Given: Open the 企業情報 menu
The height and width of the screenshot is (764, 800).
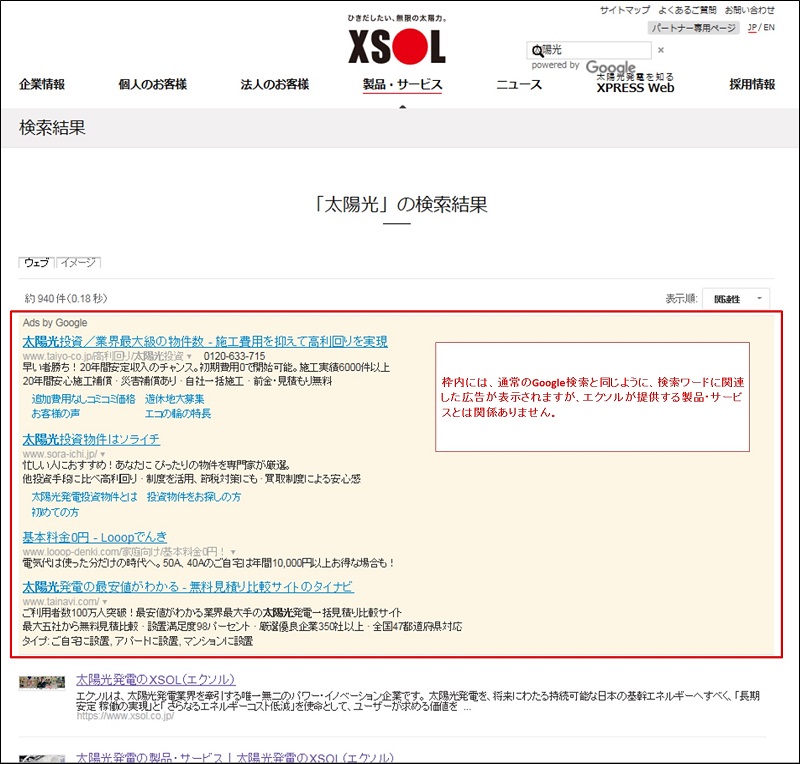Looking at the screenshot, I should [42, 84].
